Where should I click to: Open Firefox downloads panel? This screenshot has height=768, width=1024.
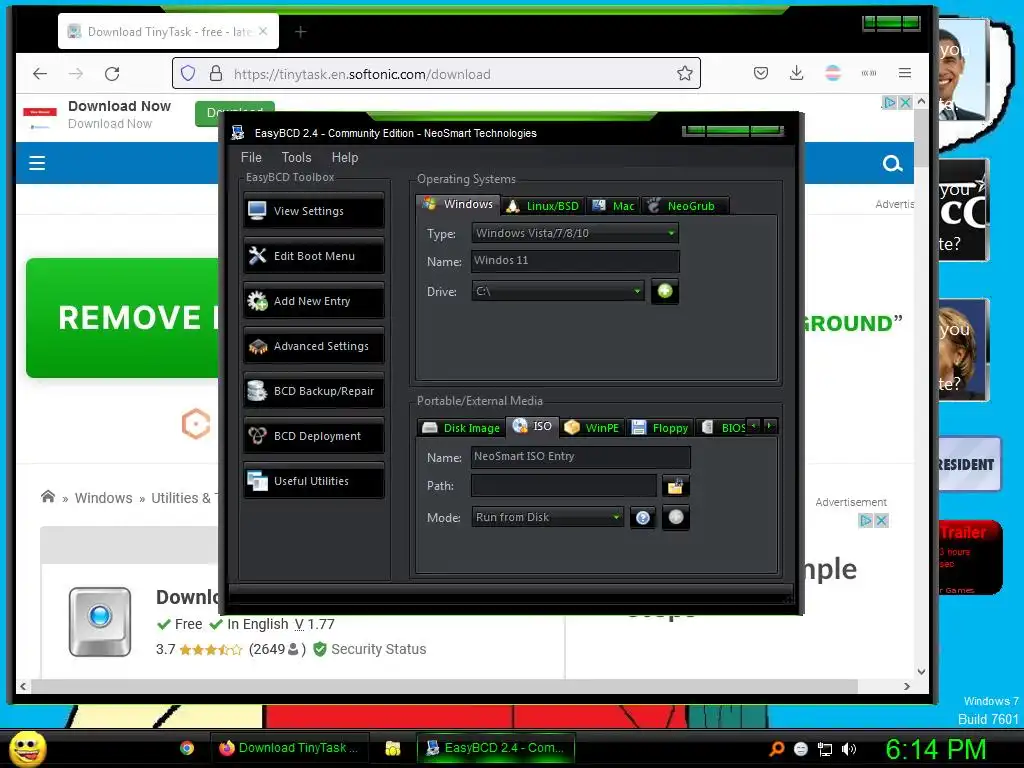[x=797, y=73]
